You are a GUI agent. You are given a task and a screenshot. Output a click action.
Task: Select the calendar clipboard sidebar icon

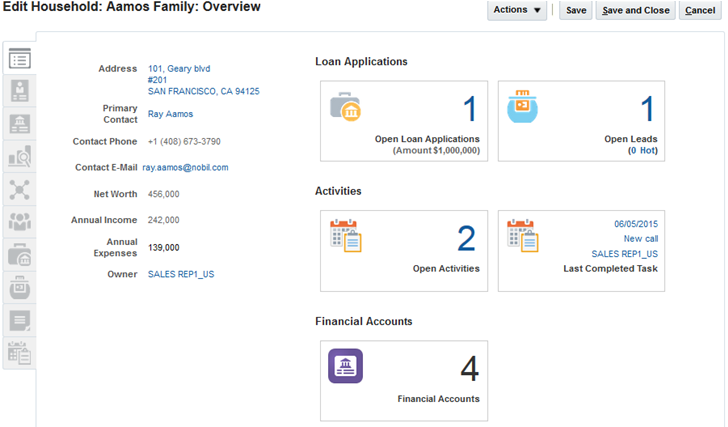point(19,352)
